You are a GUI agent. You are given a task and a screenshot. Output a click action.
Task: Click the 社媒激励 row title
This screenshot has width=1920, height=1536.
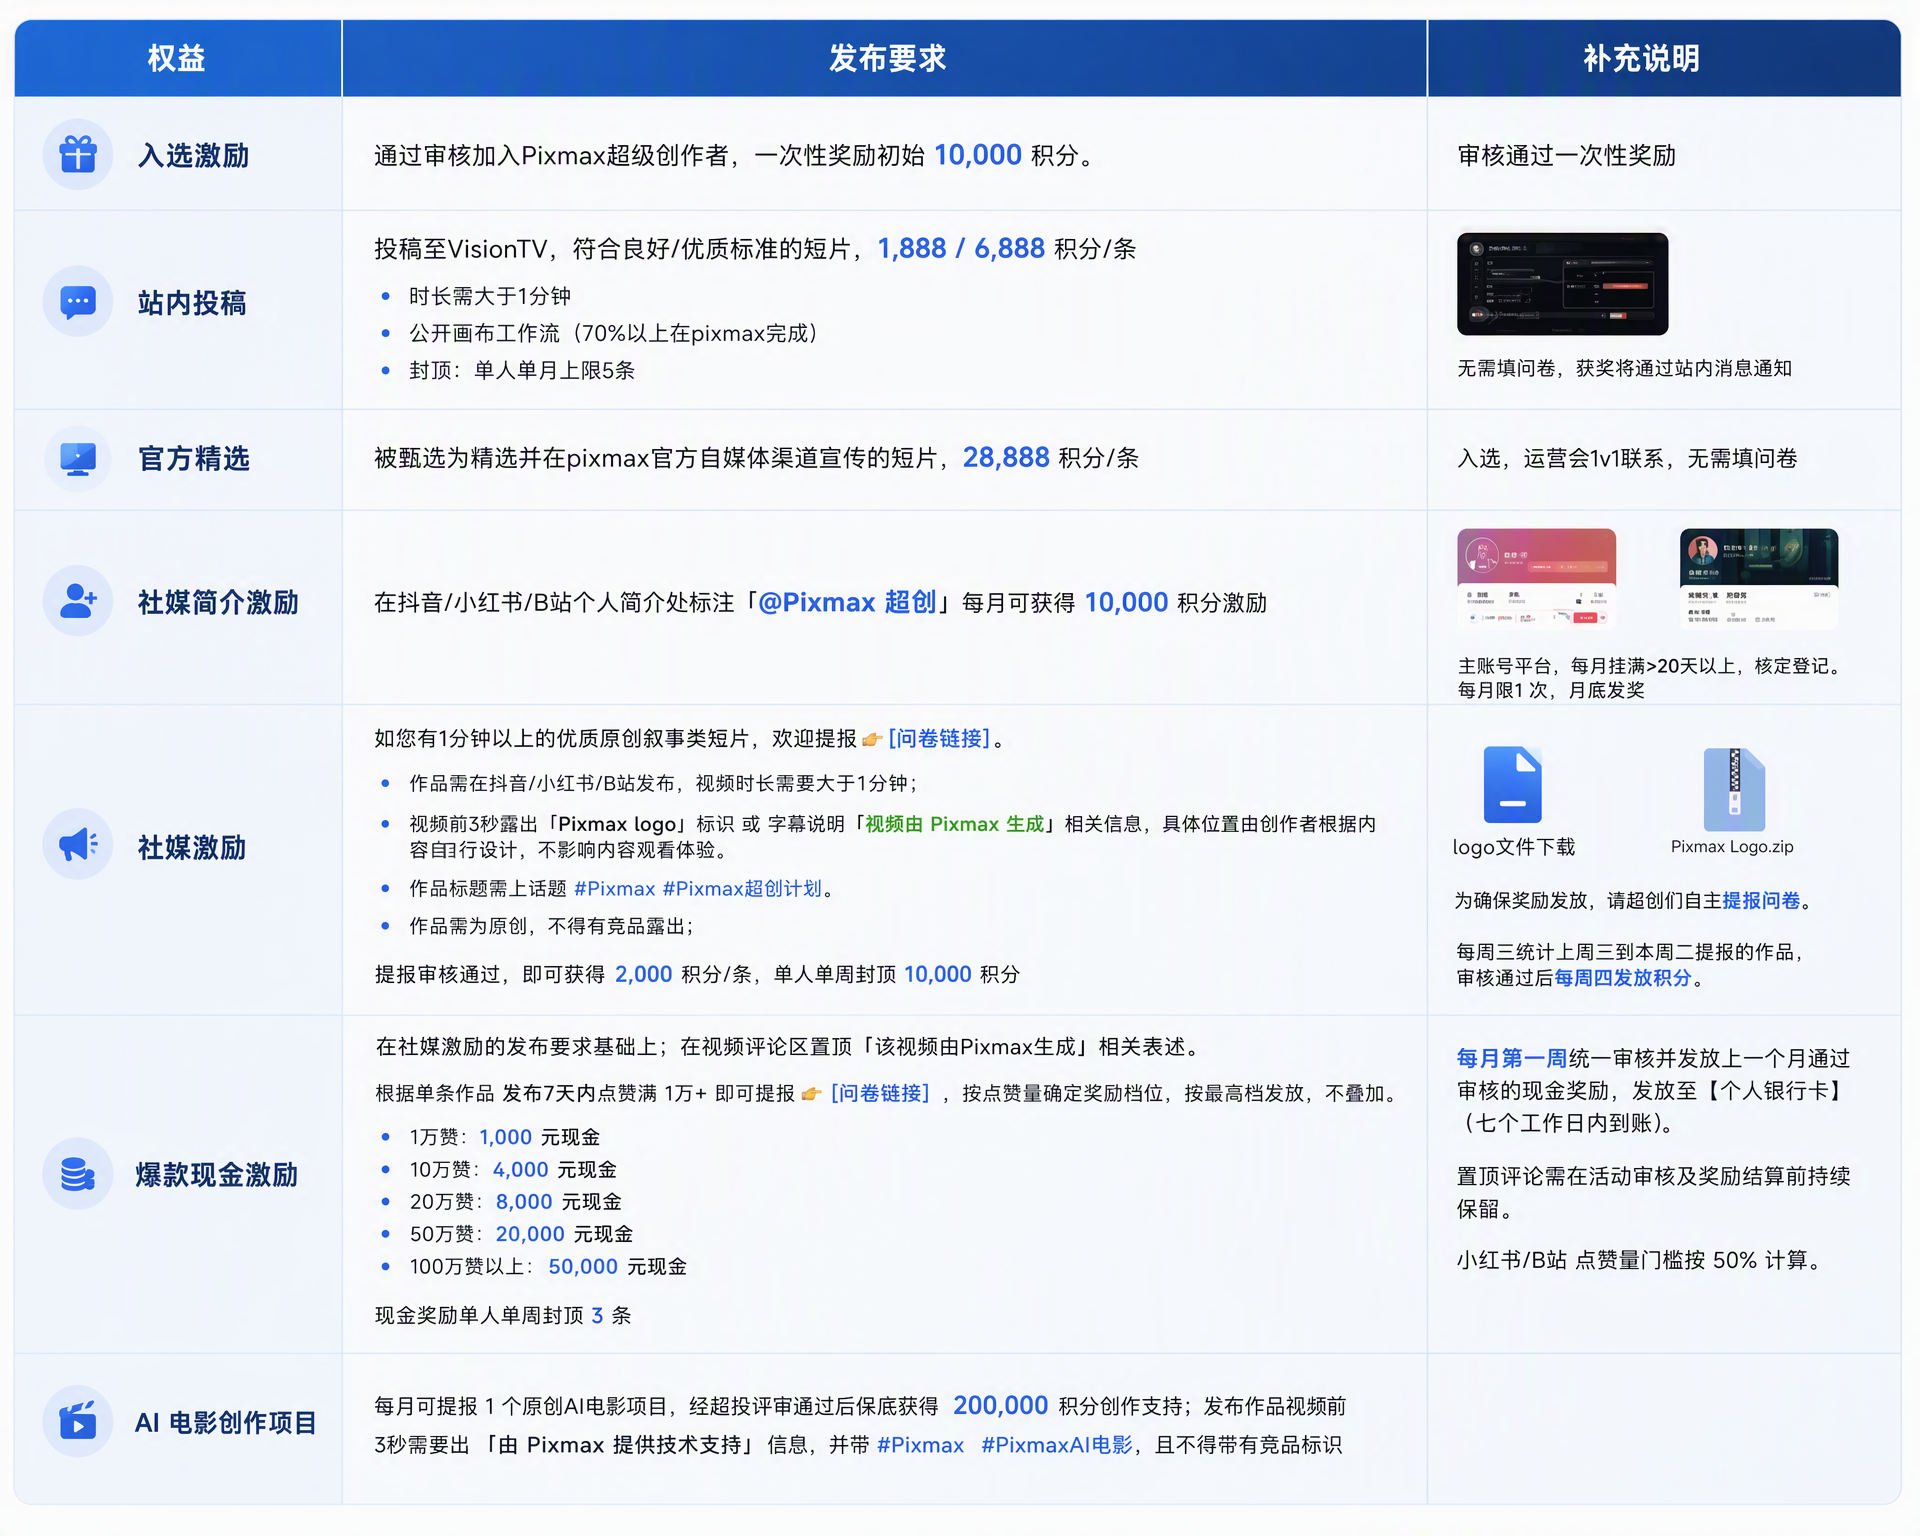tap(192, 847)
